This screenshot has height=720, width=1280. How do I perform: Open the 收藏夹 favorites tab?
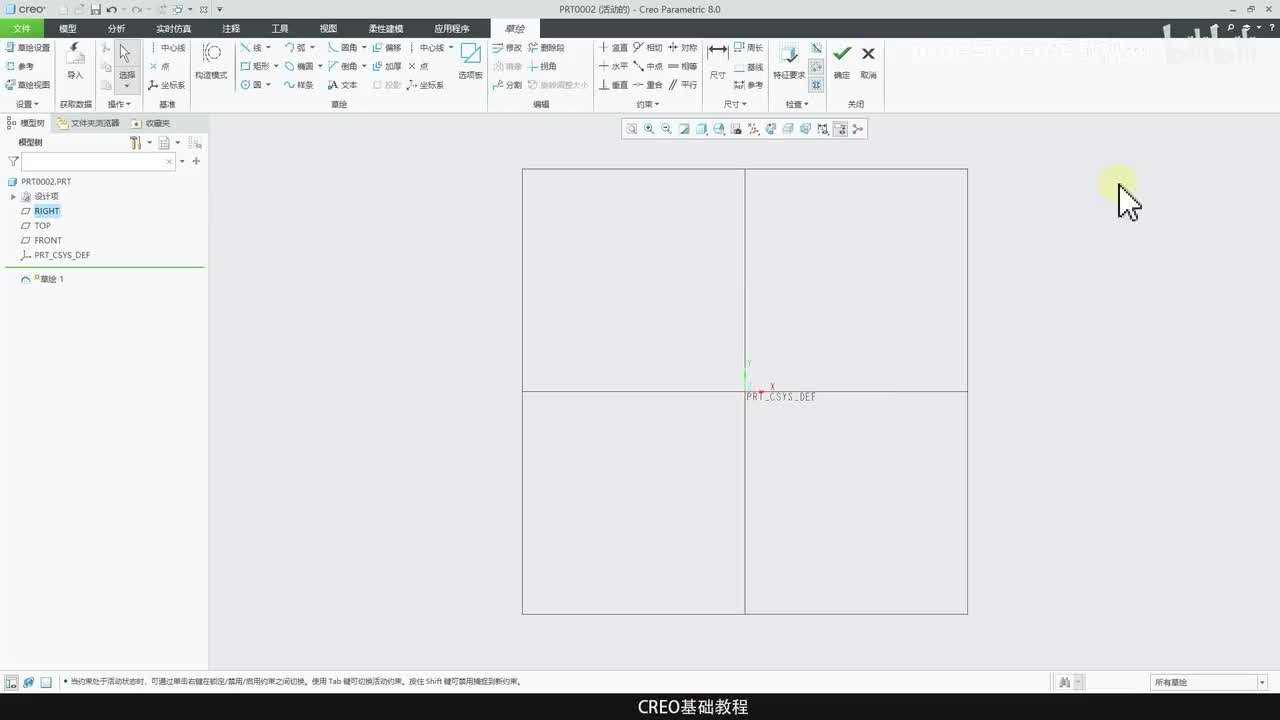point(151,123)
